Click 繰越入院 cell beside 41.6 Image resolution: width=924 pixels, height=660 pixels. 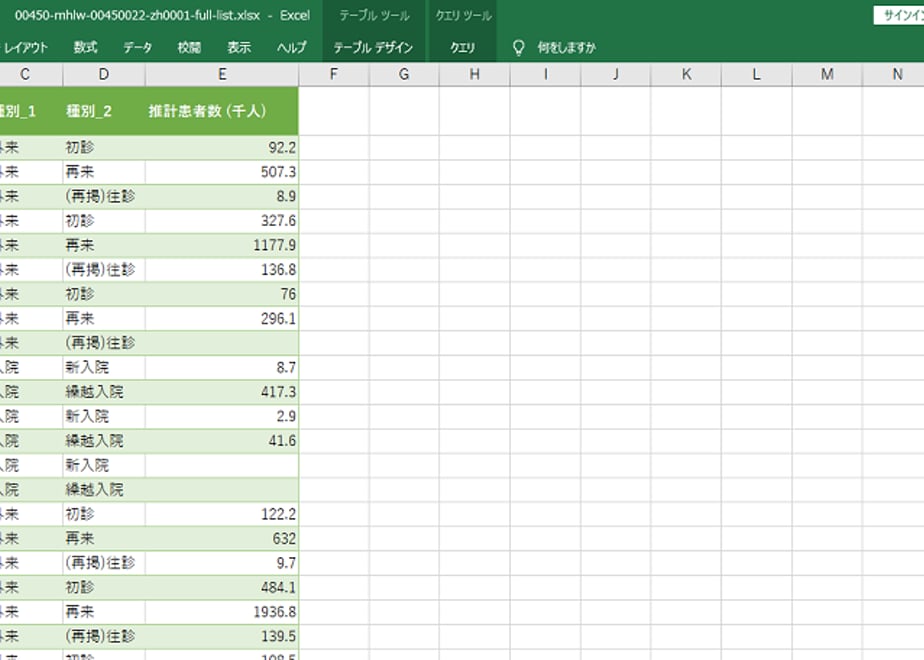104,441
